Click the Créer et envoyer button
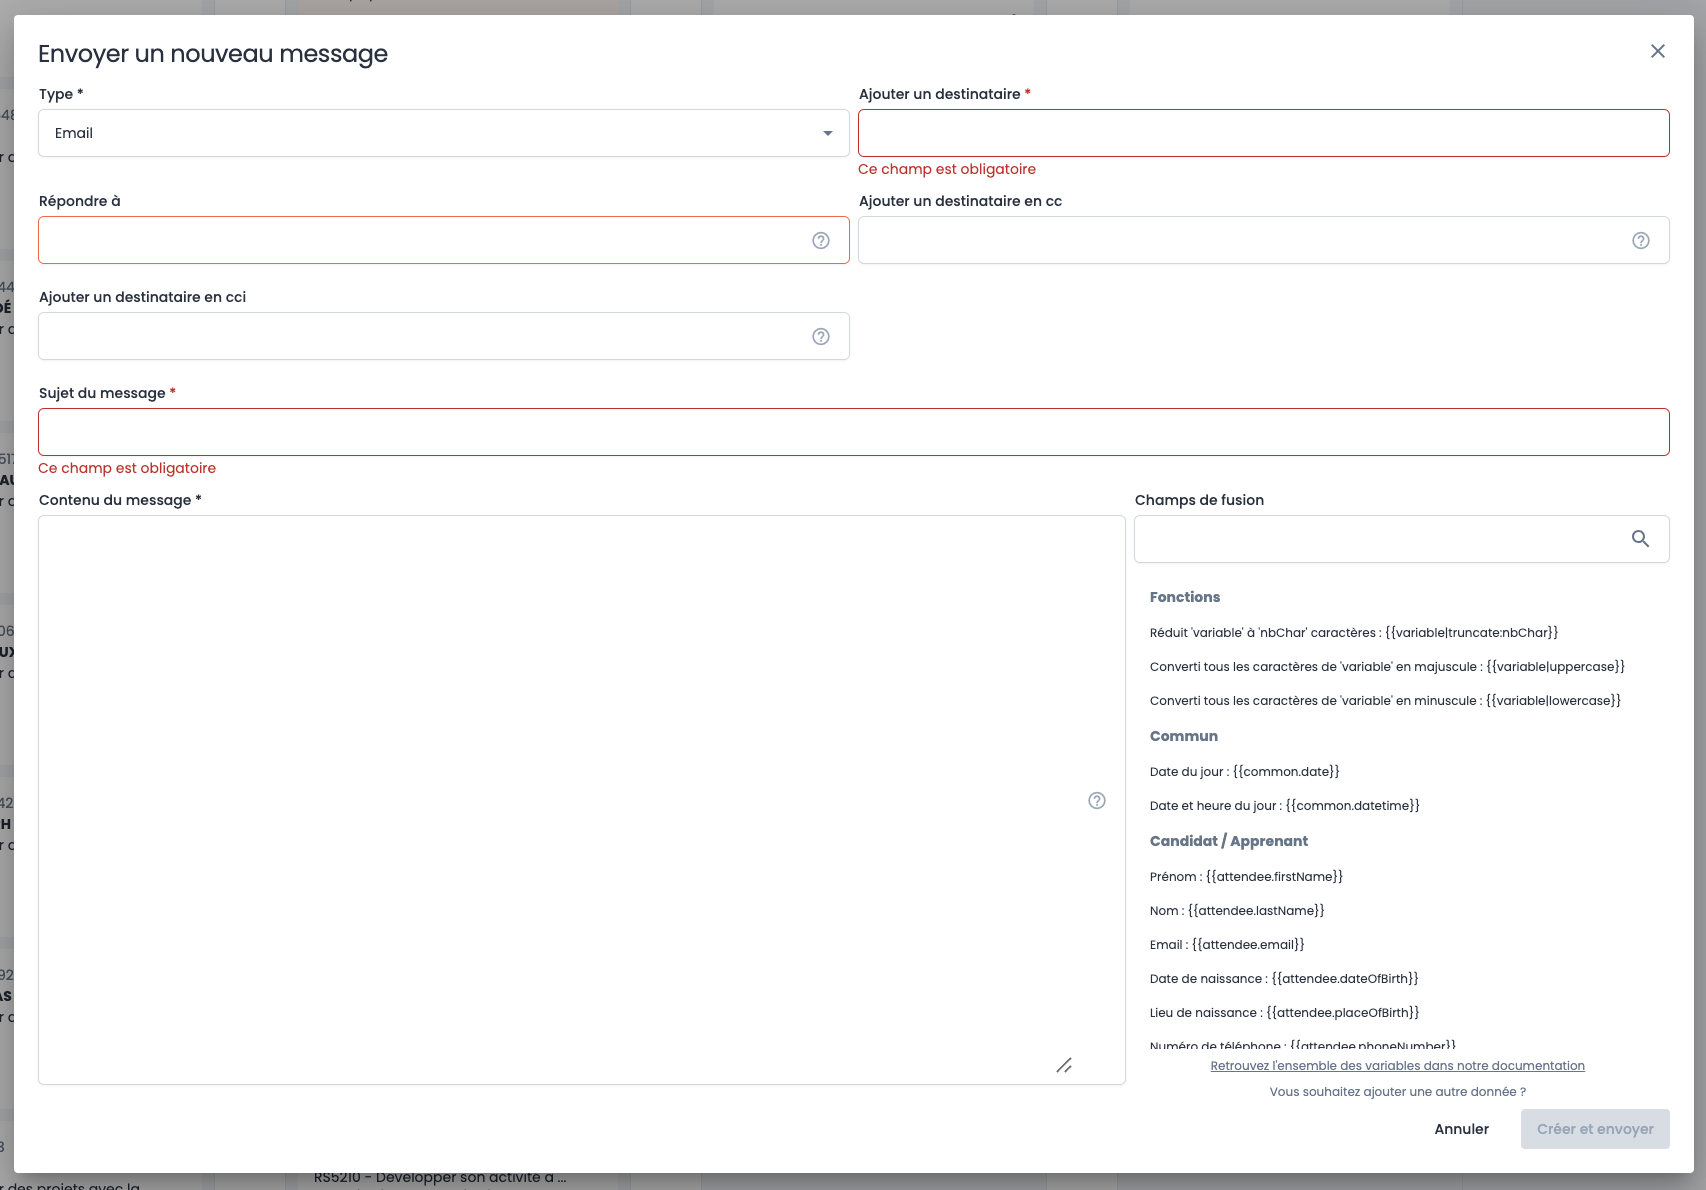This screenshot has width=1706, height=1190. (x=1595, y=1129)
